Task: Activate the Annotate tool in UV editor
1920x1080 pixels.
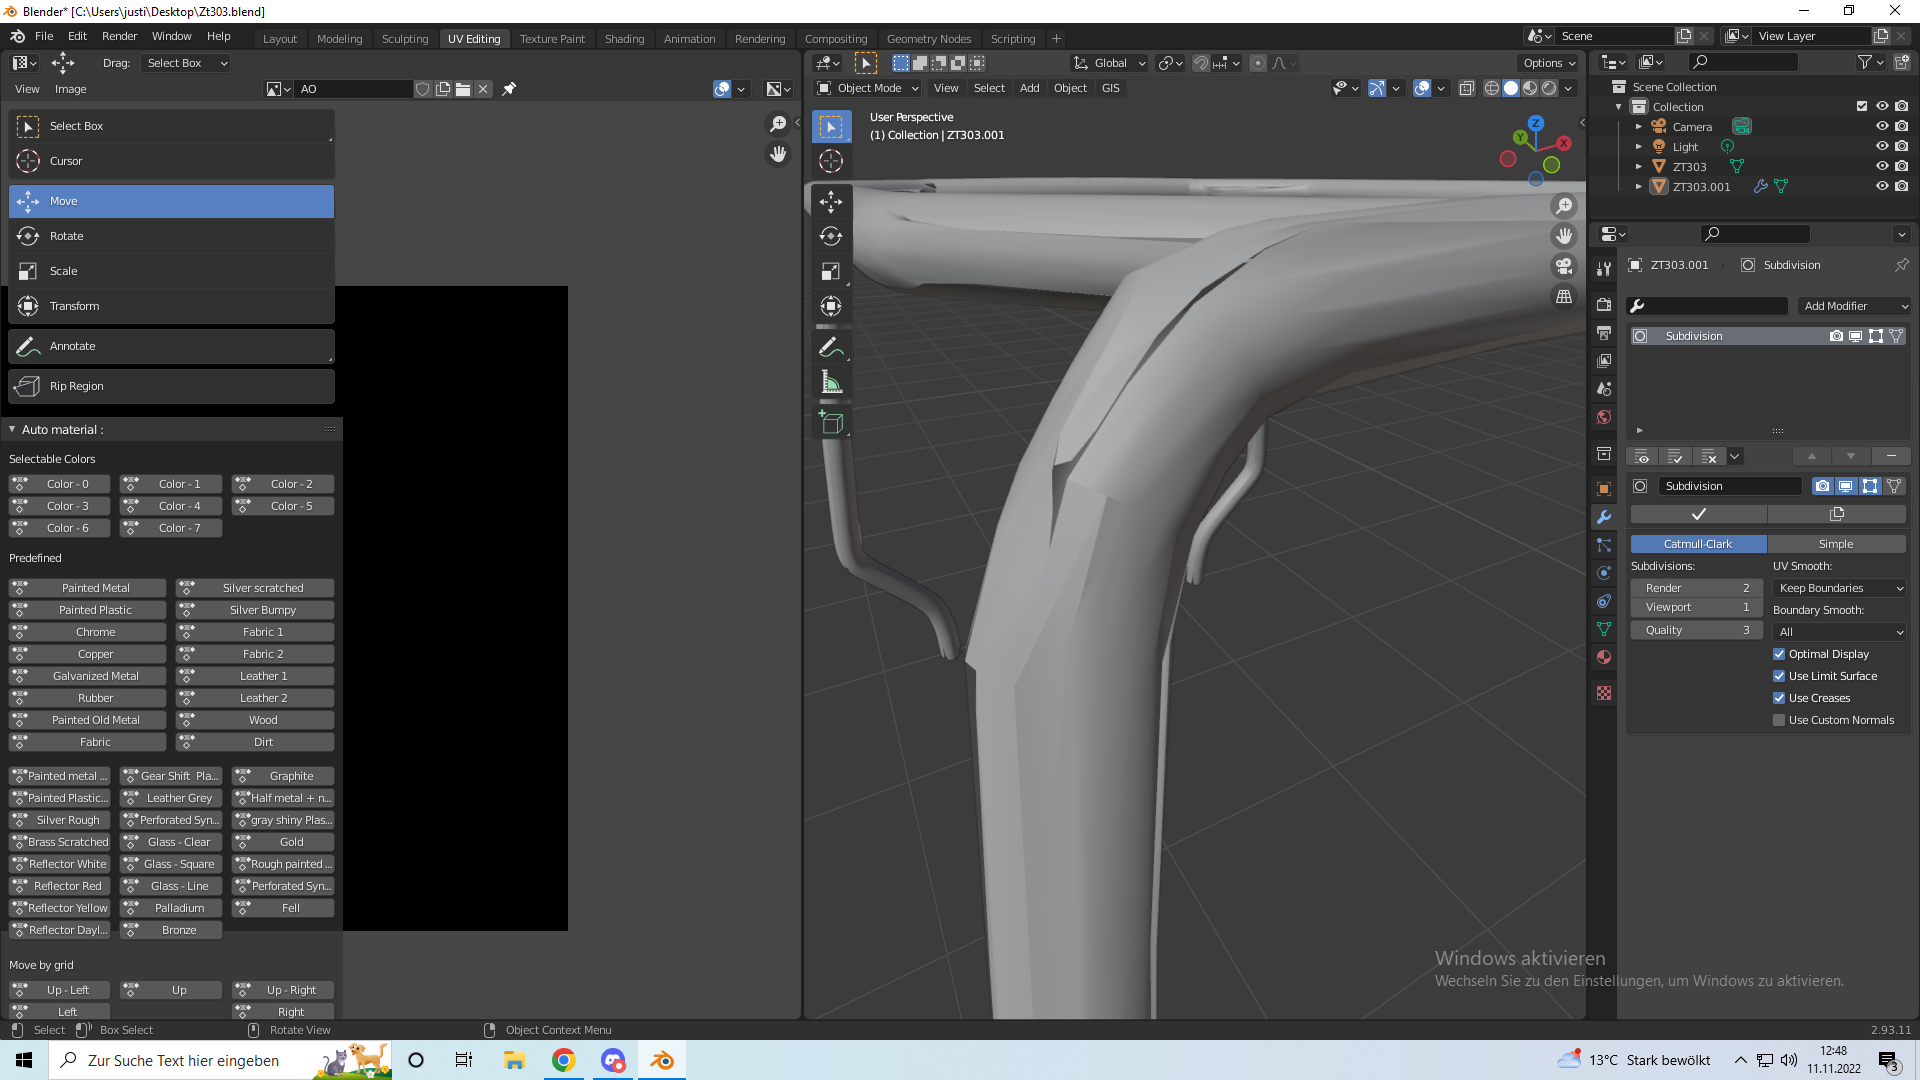Action: [72, 346]
